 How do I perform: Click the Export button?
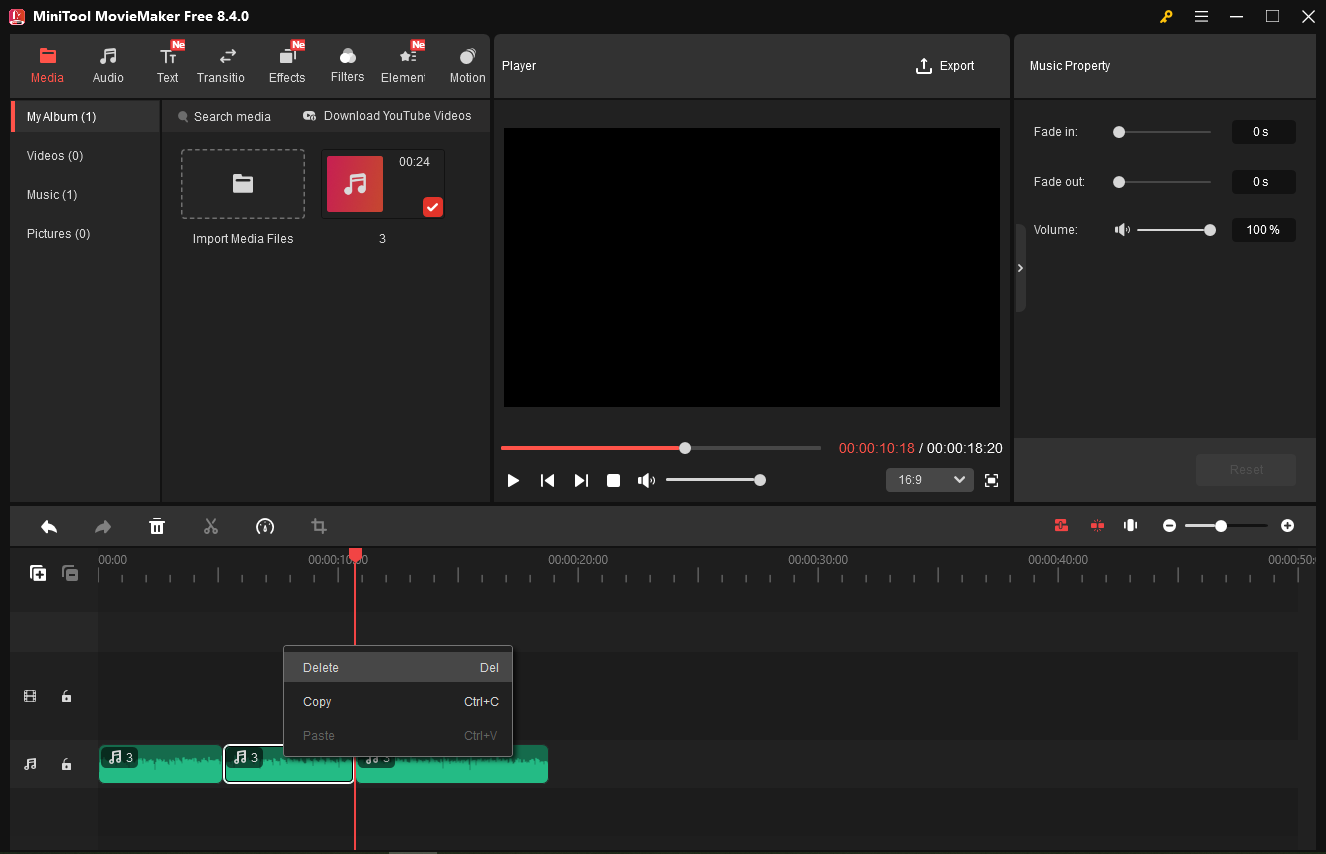click(944, 65)
